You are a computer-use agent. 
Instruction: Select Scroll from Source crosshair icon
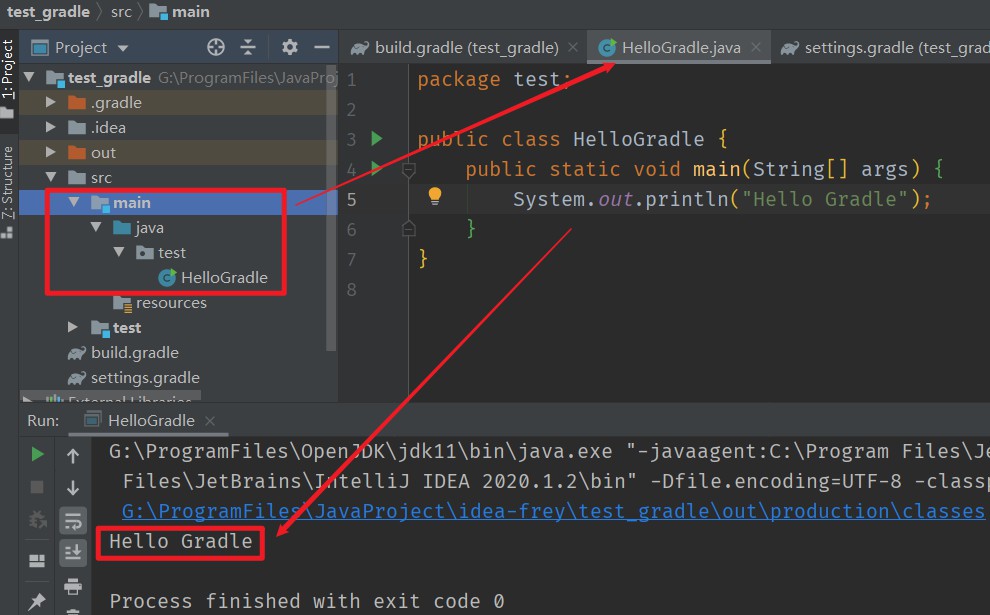216,46
